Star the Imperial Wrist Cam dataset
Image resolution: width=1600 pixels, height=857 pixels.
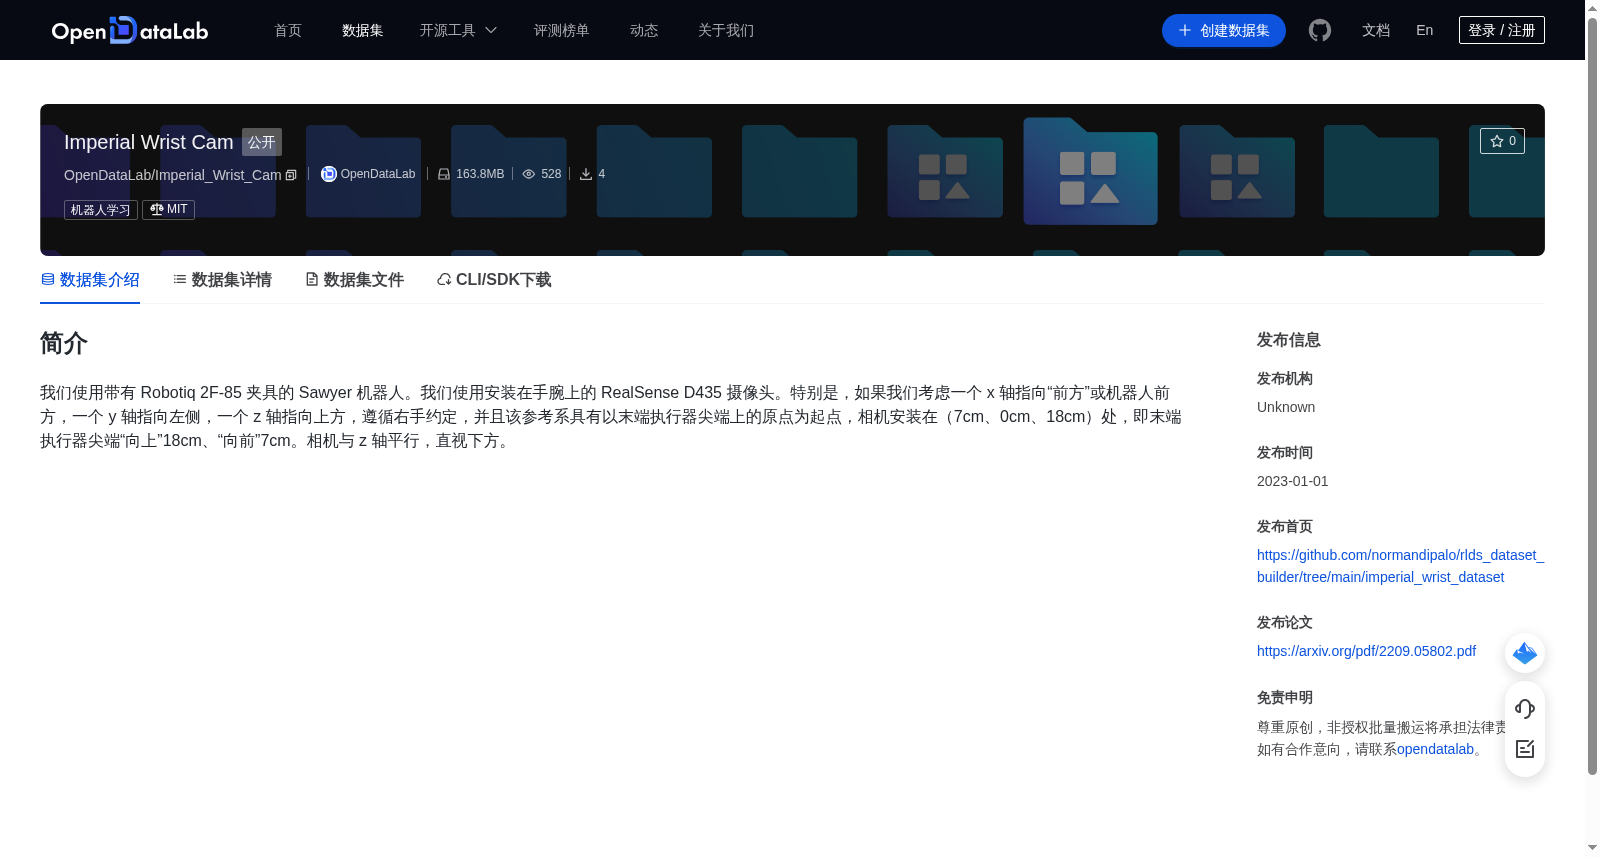[1502, 141]
